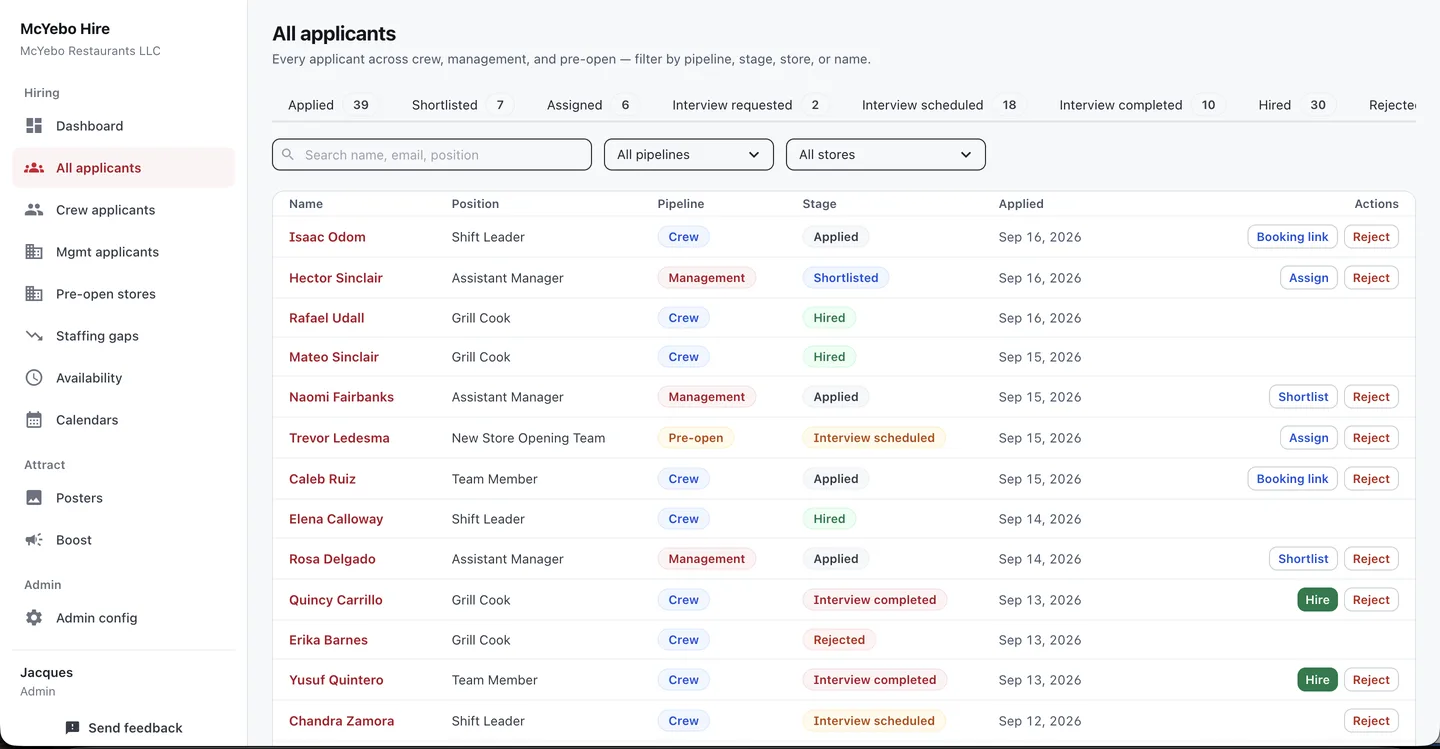
Task: Click Erika Barnes' Rejected stage badge
Action: [839, 640]
